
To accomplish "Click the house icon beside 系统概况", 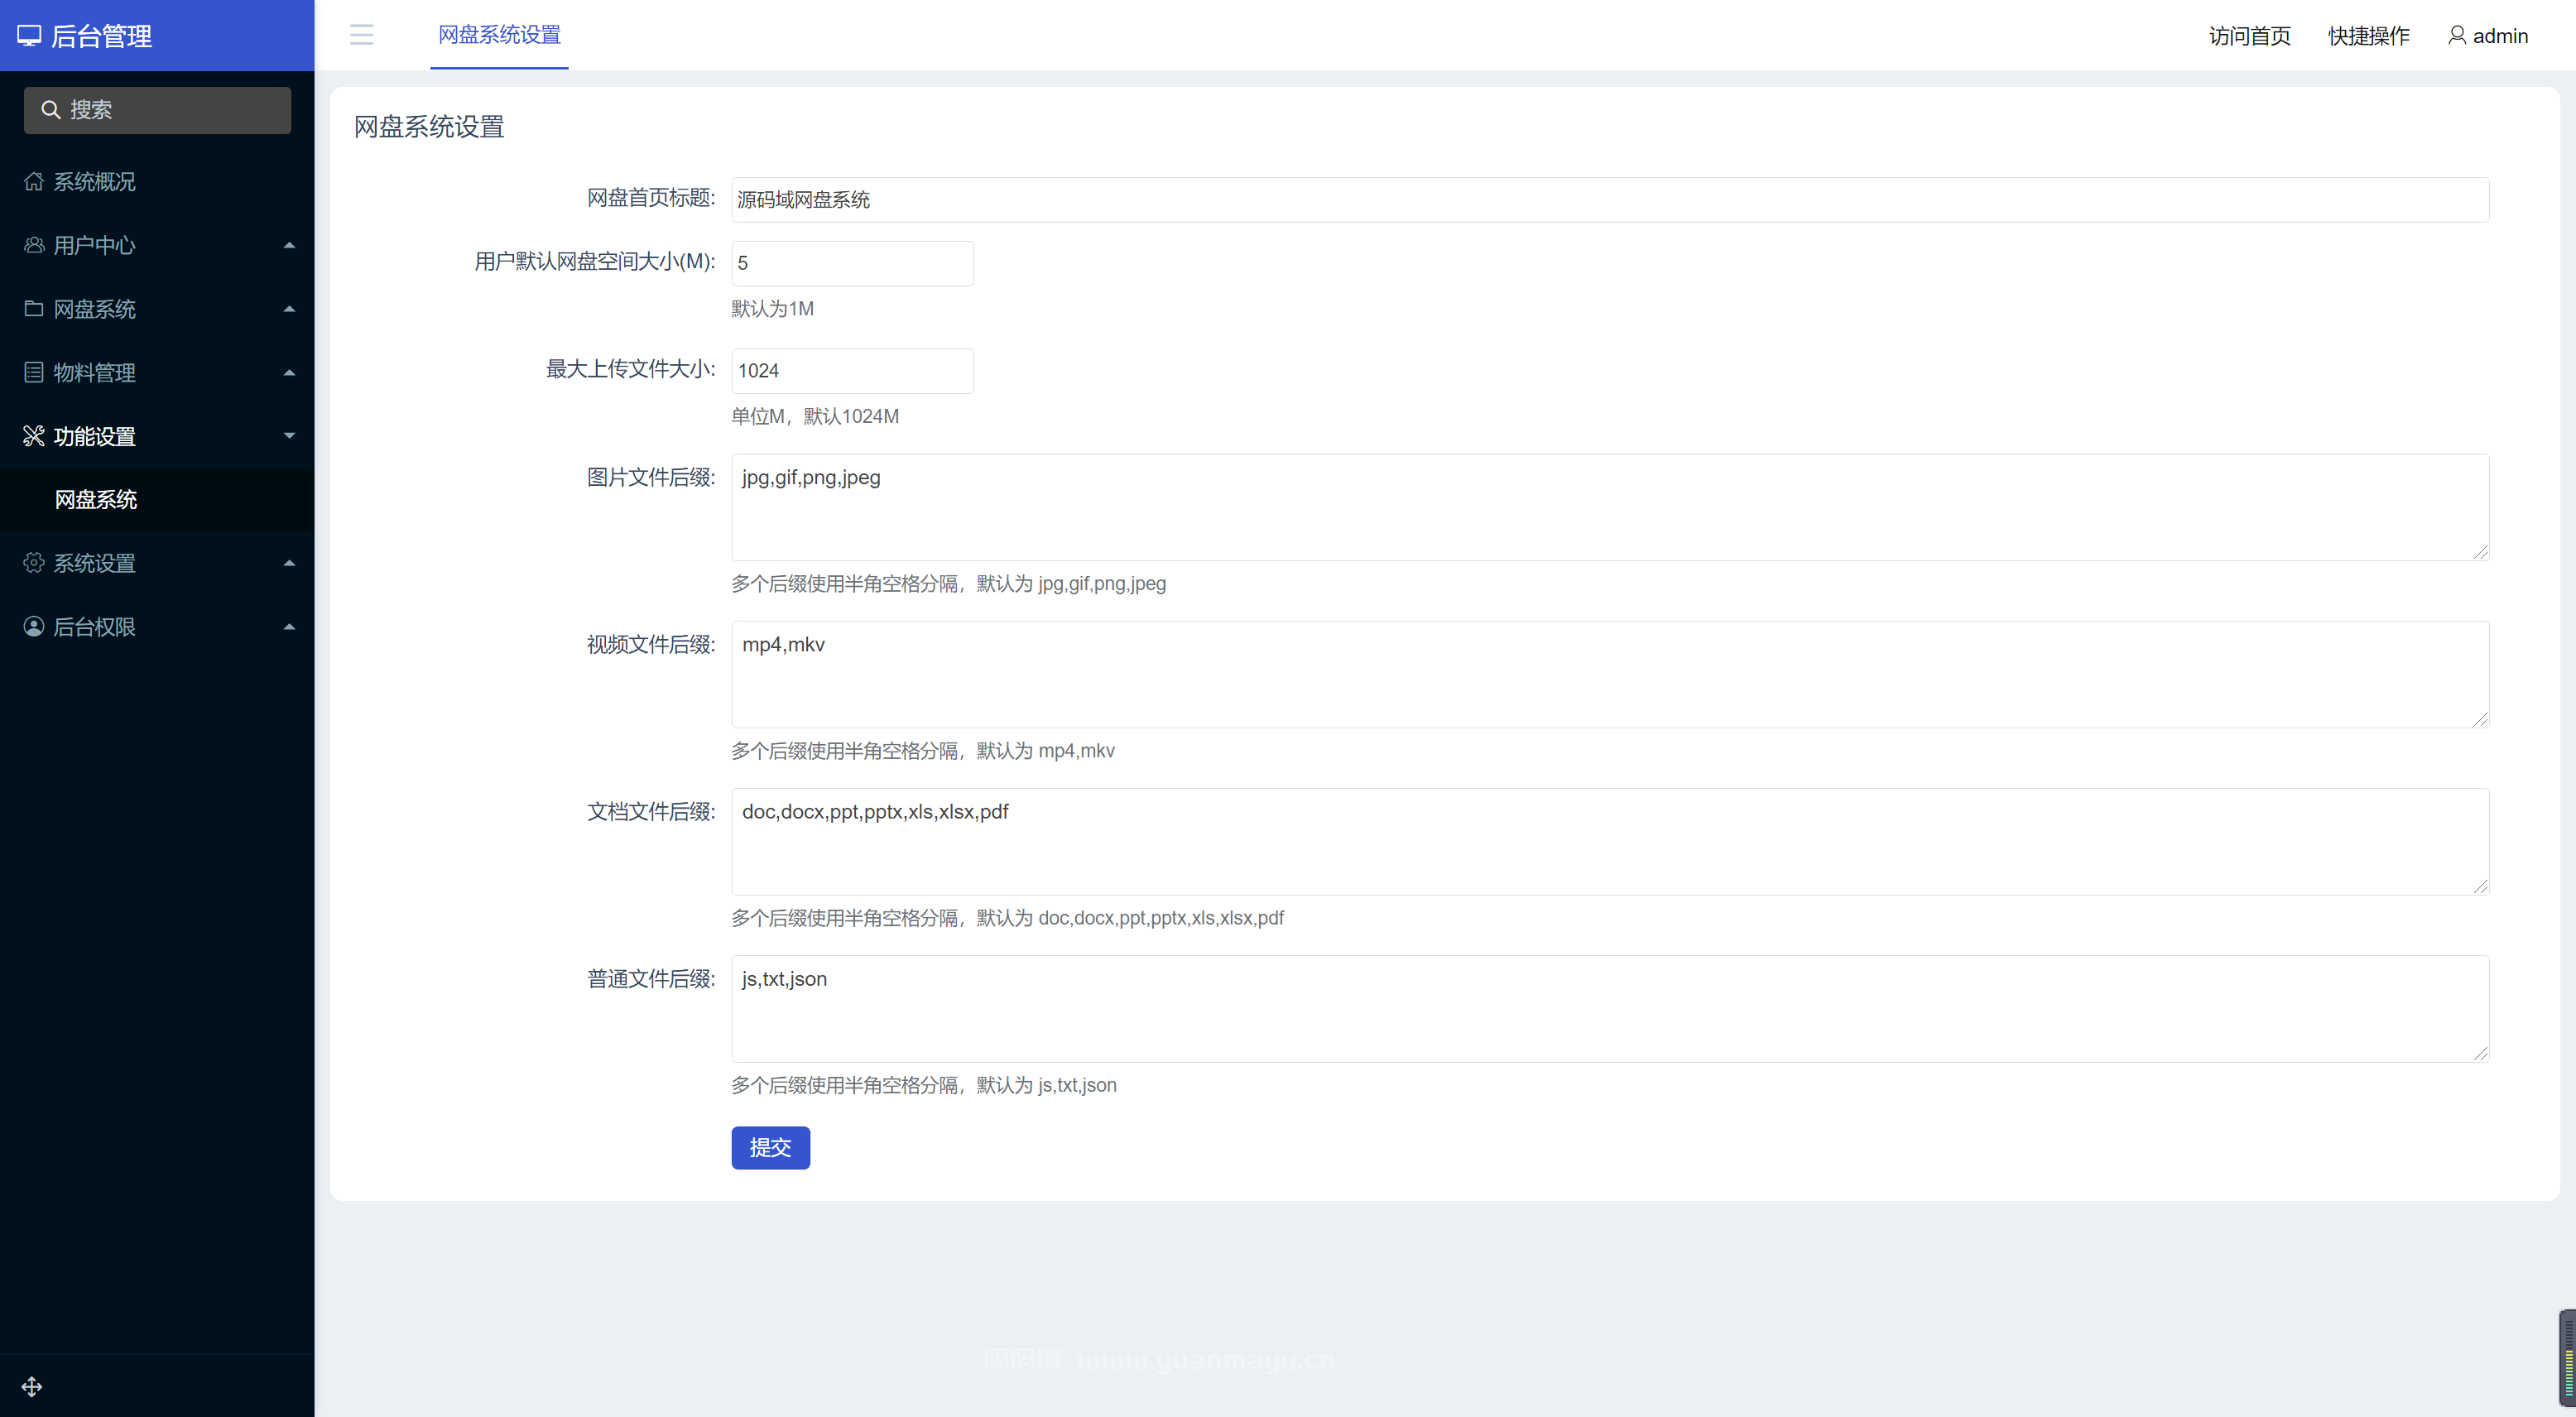I will click(34, 181).
